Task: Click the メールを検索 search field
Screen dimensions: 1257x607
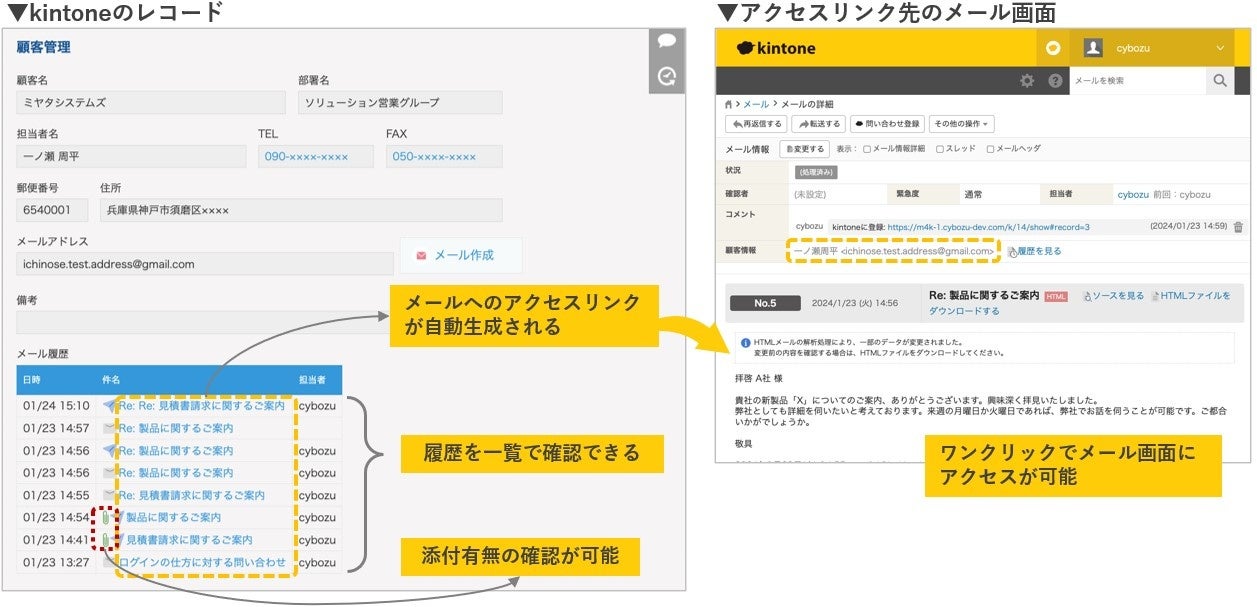Action: coord(1138,81)
